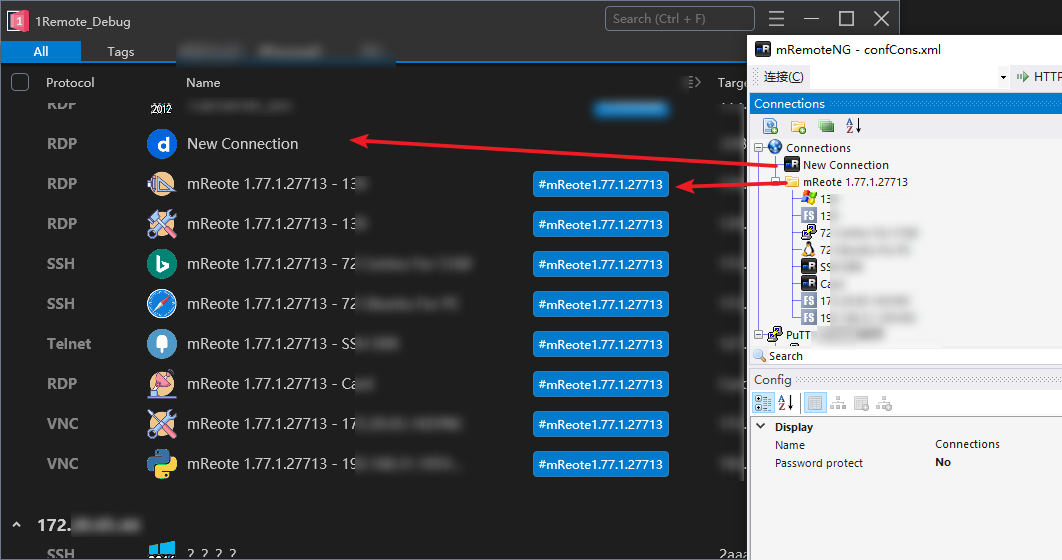Click the Protocol column header
The height and width of the screenshot is (560, 1062).
[70, 82]
